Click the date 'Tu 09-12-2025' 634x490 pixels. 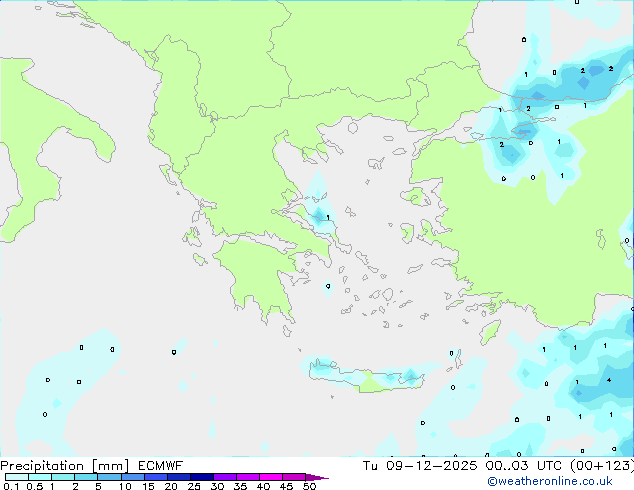click(420, 466)
